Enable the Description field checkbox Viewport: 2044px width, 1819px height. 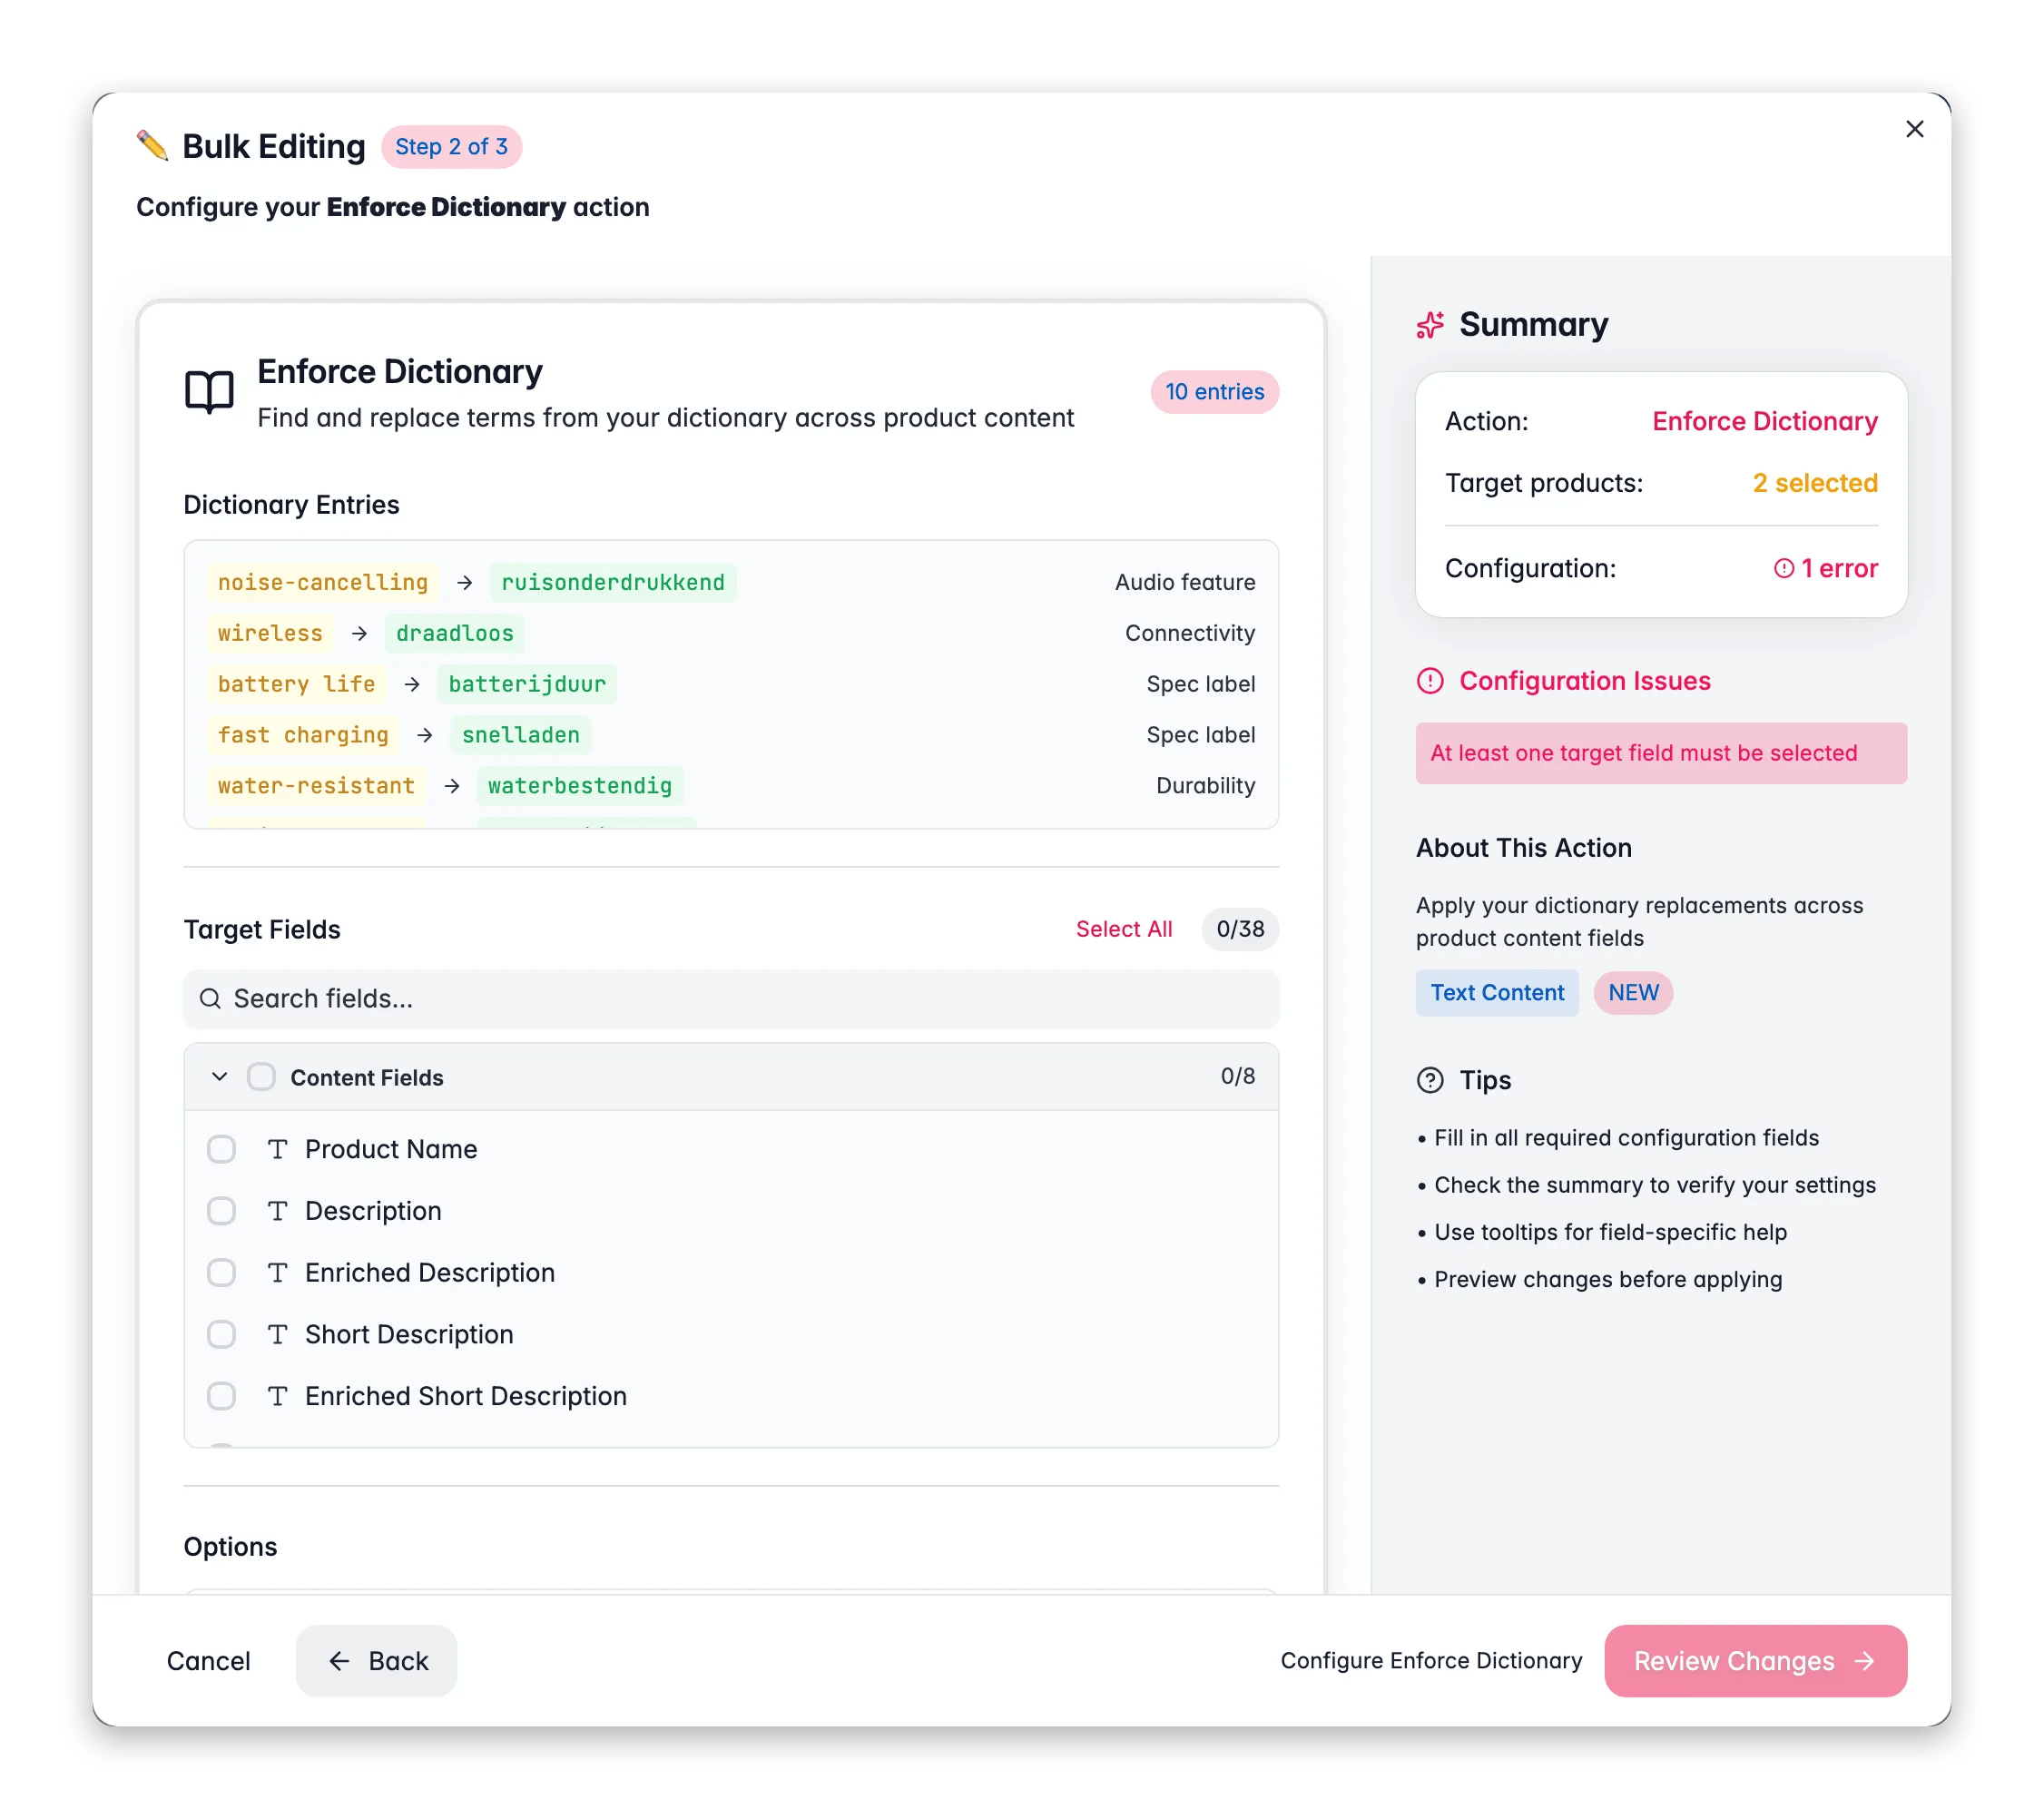pos(221,1211)
